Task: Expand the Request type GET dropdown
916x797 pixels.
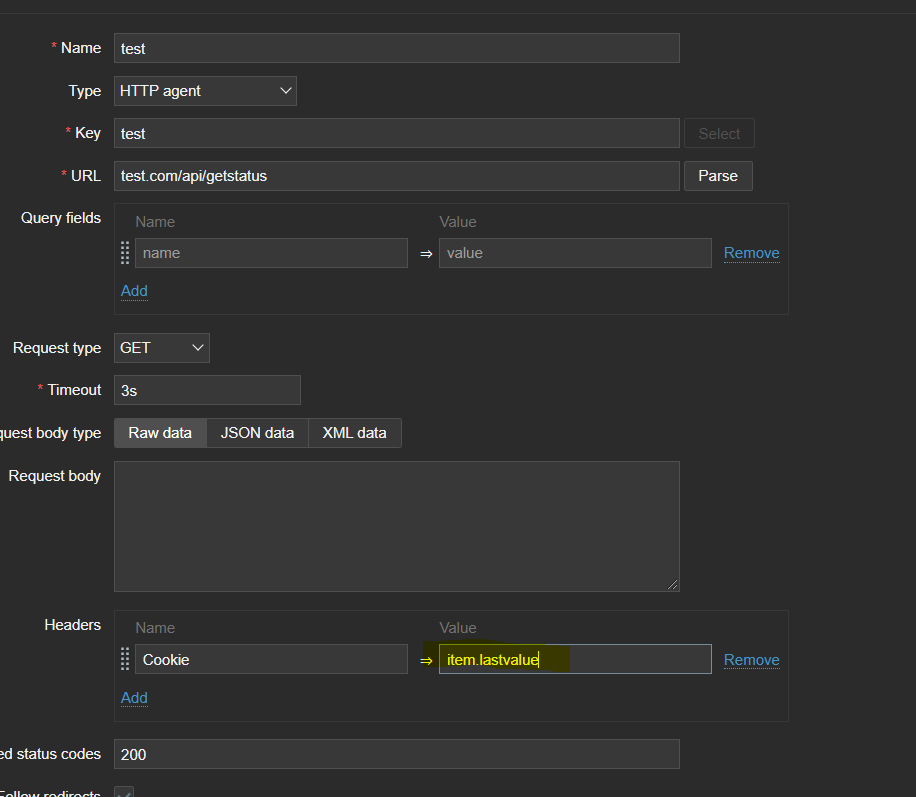Action: 161,348
